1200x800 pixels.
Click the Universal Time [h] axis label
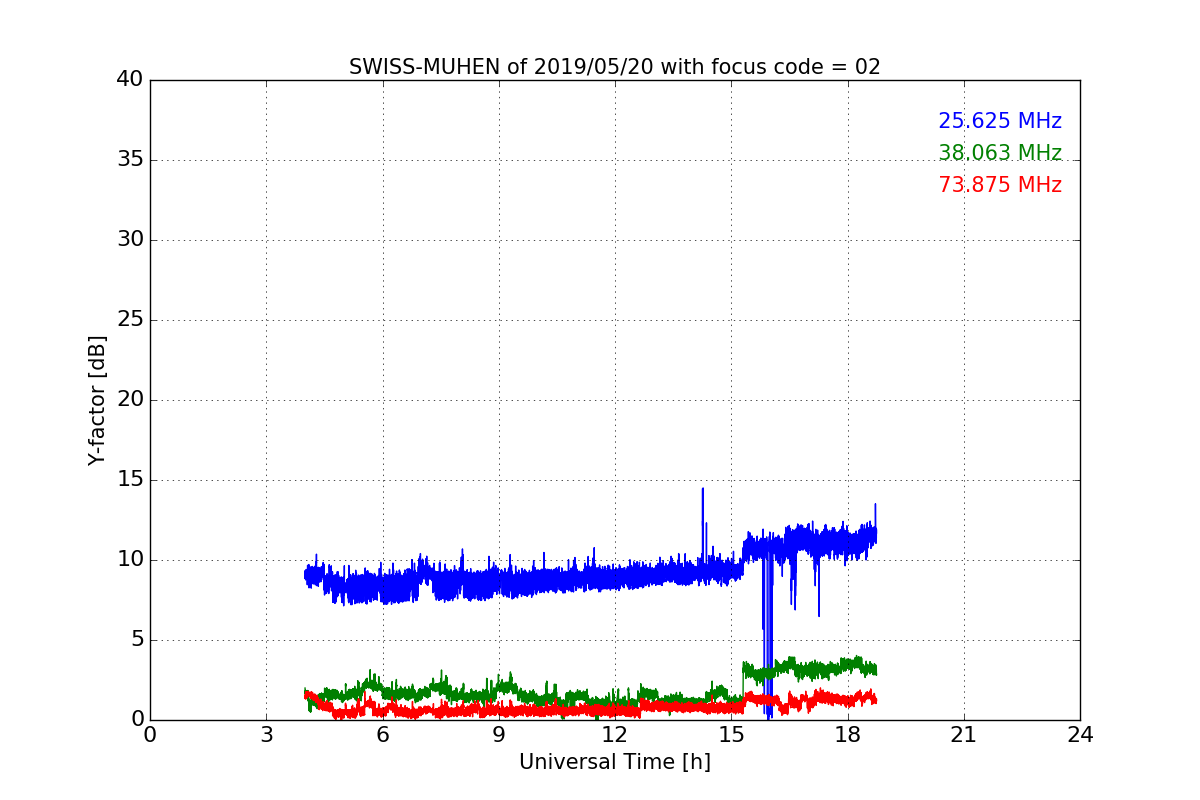[x=615, y=762]
